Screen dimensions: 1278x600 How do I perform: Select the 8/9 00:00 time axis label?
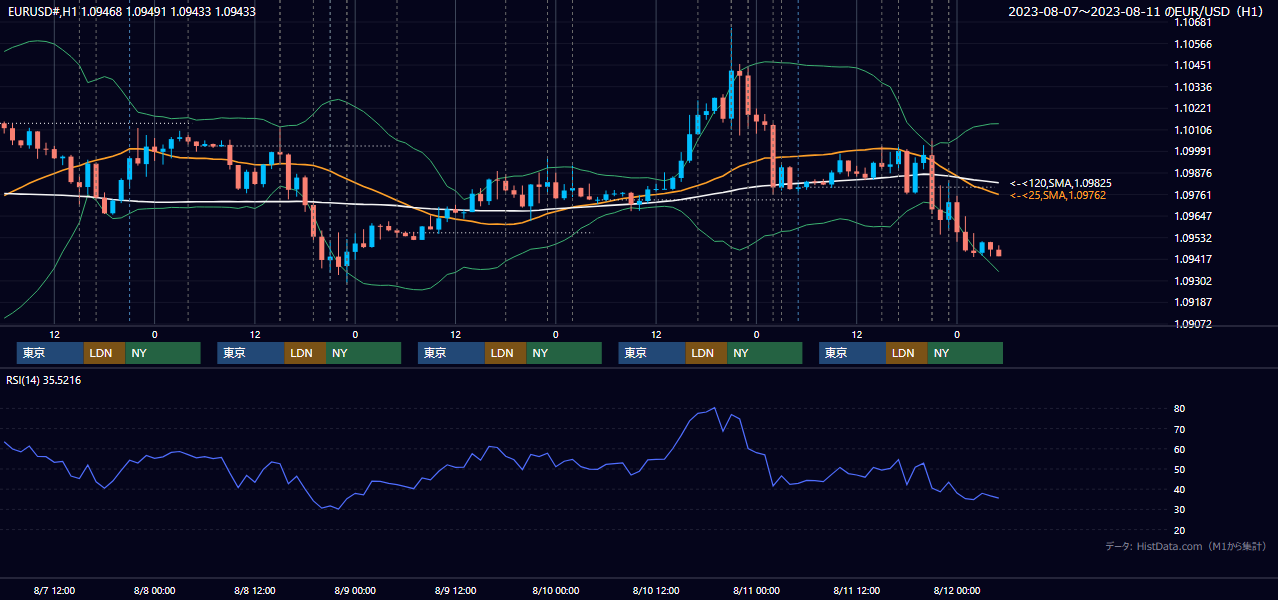click(355, 591)
